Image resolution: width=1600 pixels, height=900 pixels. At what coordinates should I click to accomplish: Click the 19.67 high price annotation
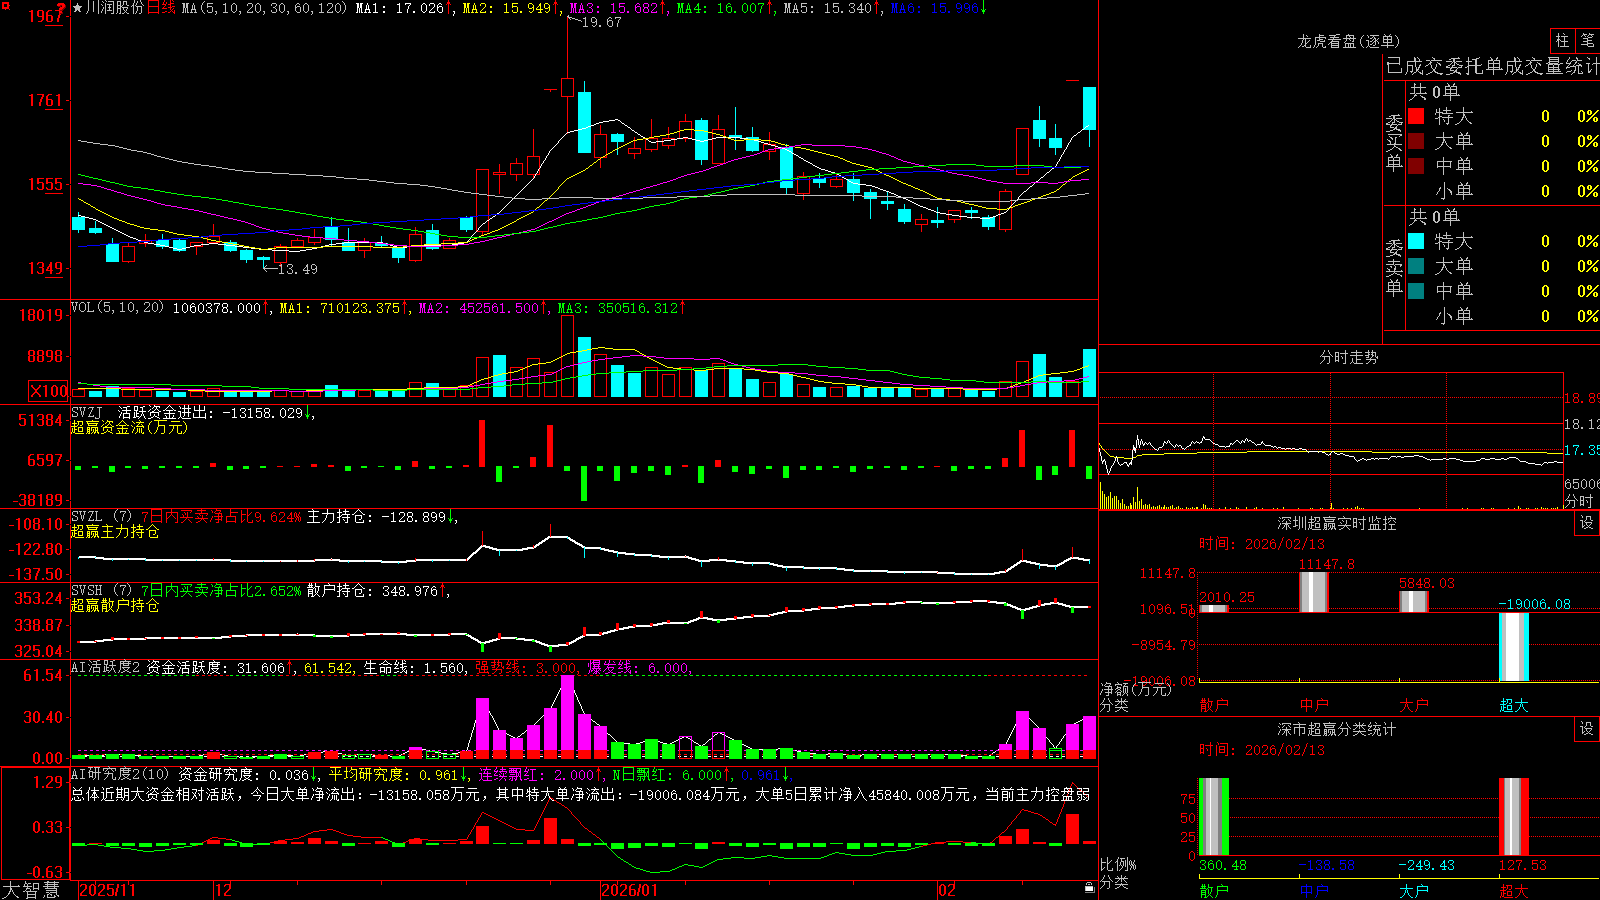601,22
